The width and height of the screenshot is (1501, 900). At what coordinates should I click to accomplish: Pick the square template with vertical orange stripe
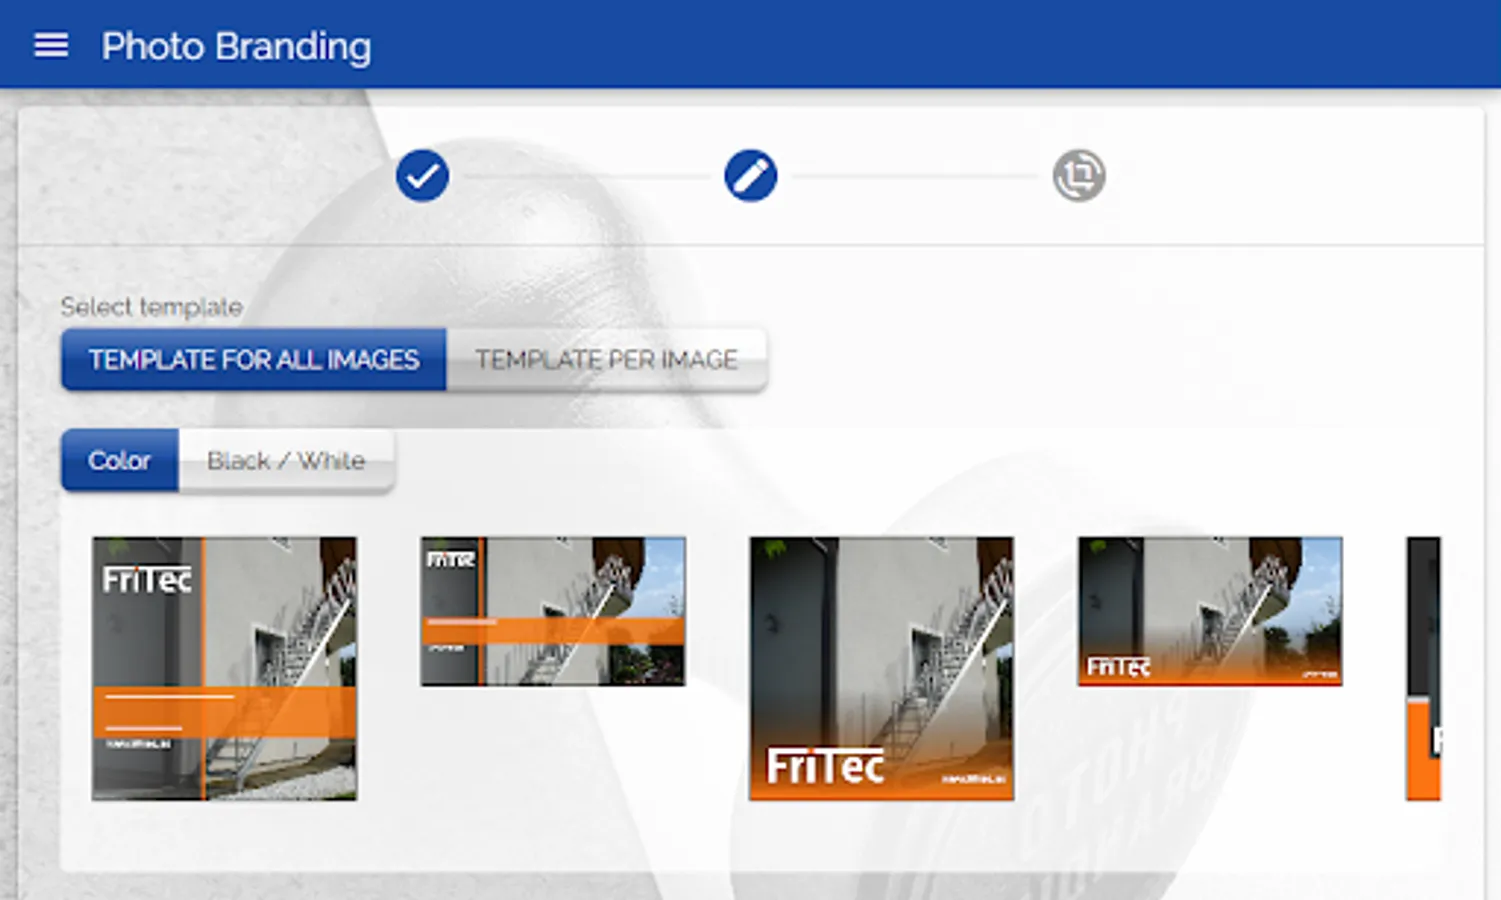(224, 669)
